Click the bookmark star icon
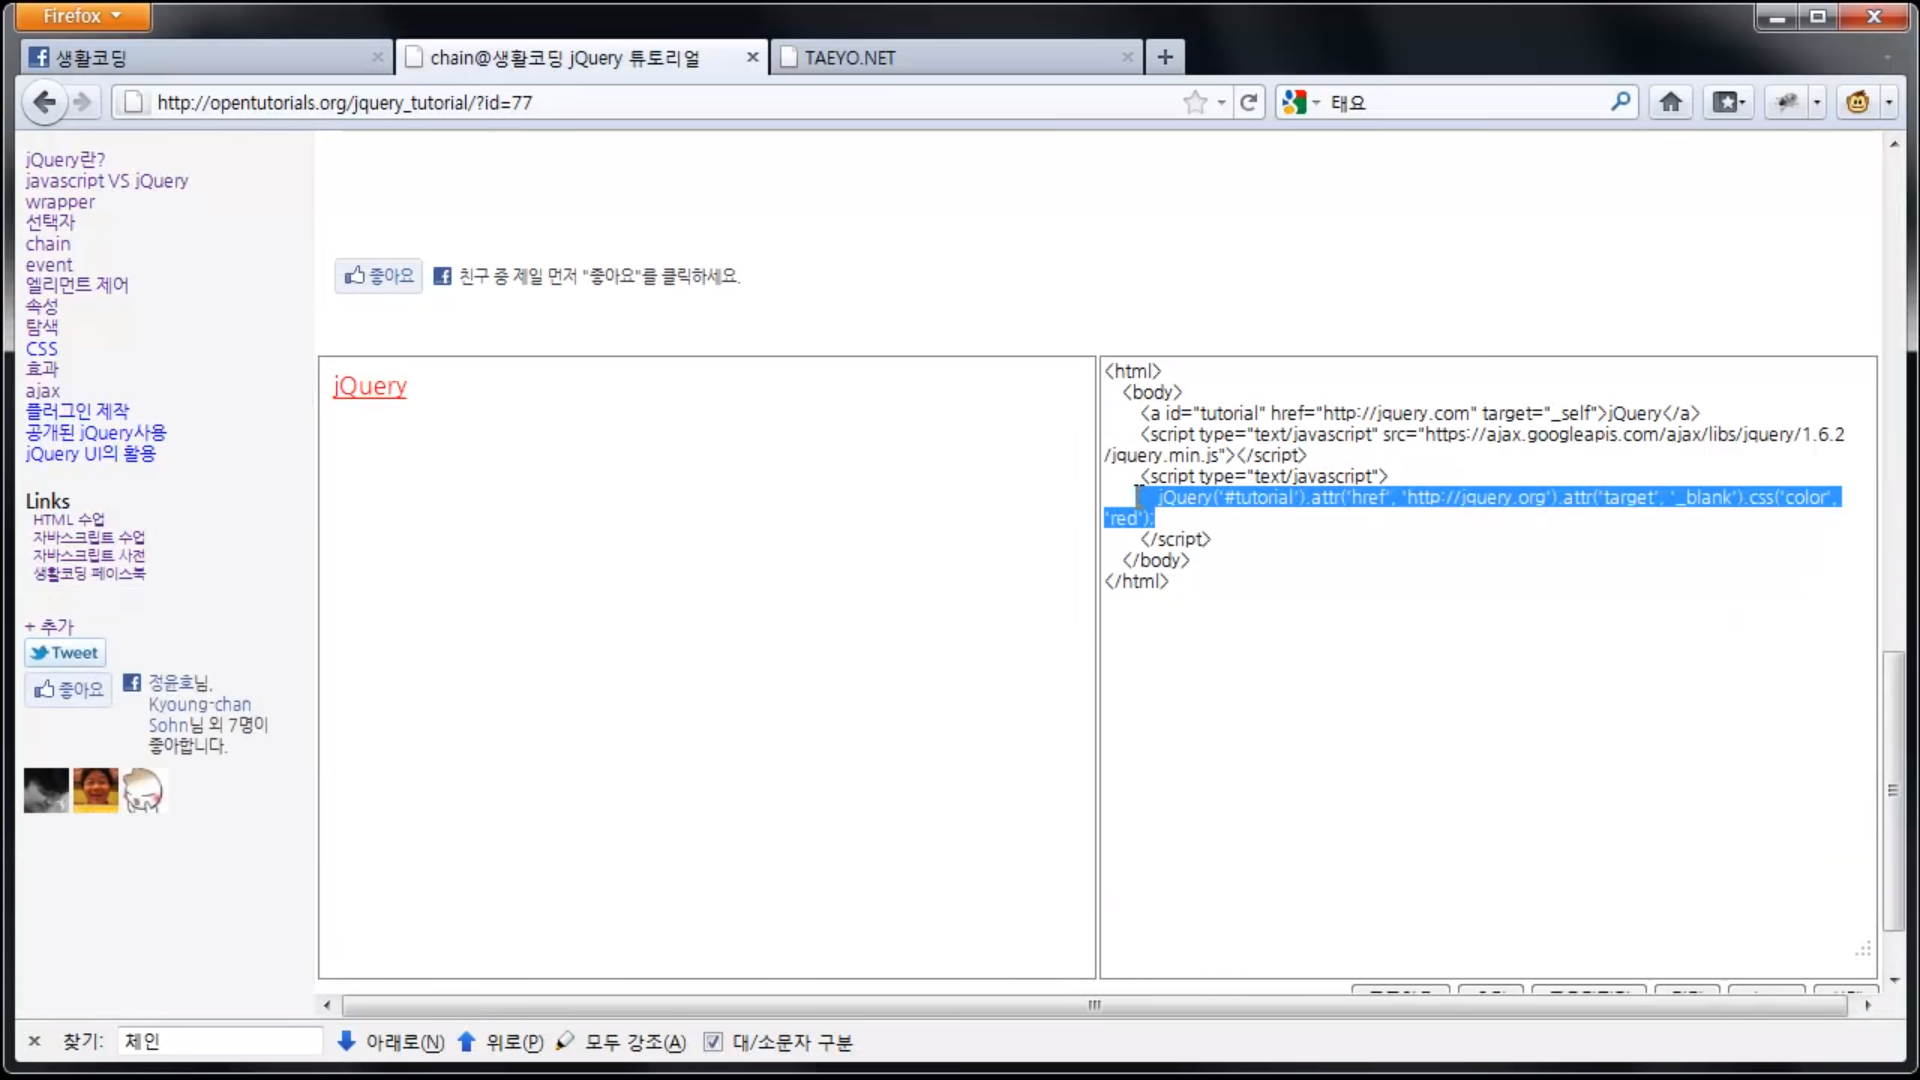Screen dimensions: 1920x1080 1194,102
